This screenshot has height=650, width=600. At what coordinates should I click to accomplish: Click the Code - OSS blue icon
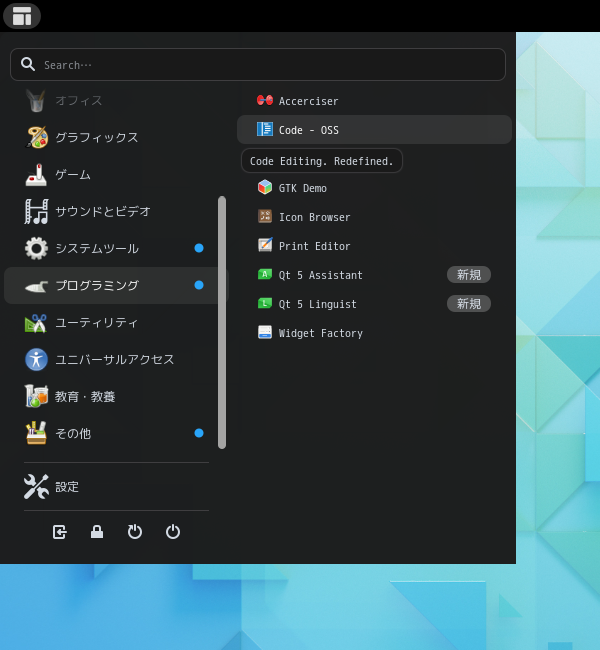(x=265, y=129)
